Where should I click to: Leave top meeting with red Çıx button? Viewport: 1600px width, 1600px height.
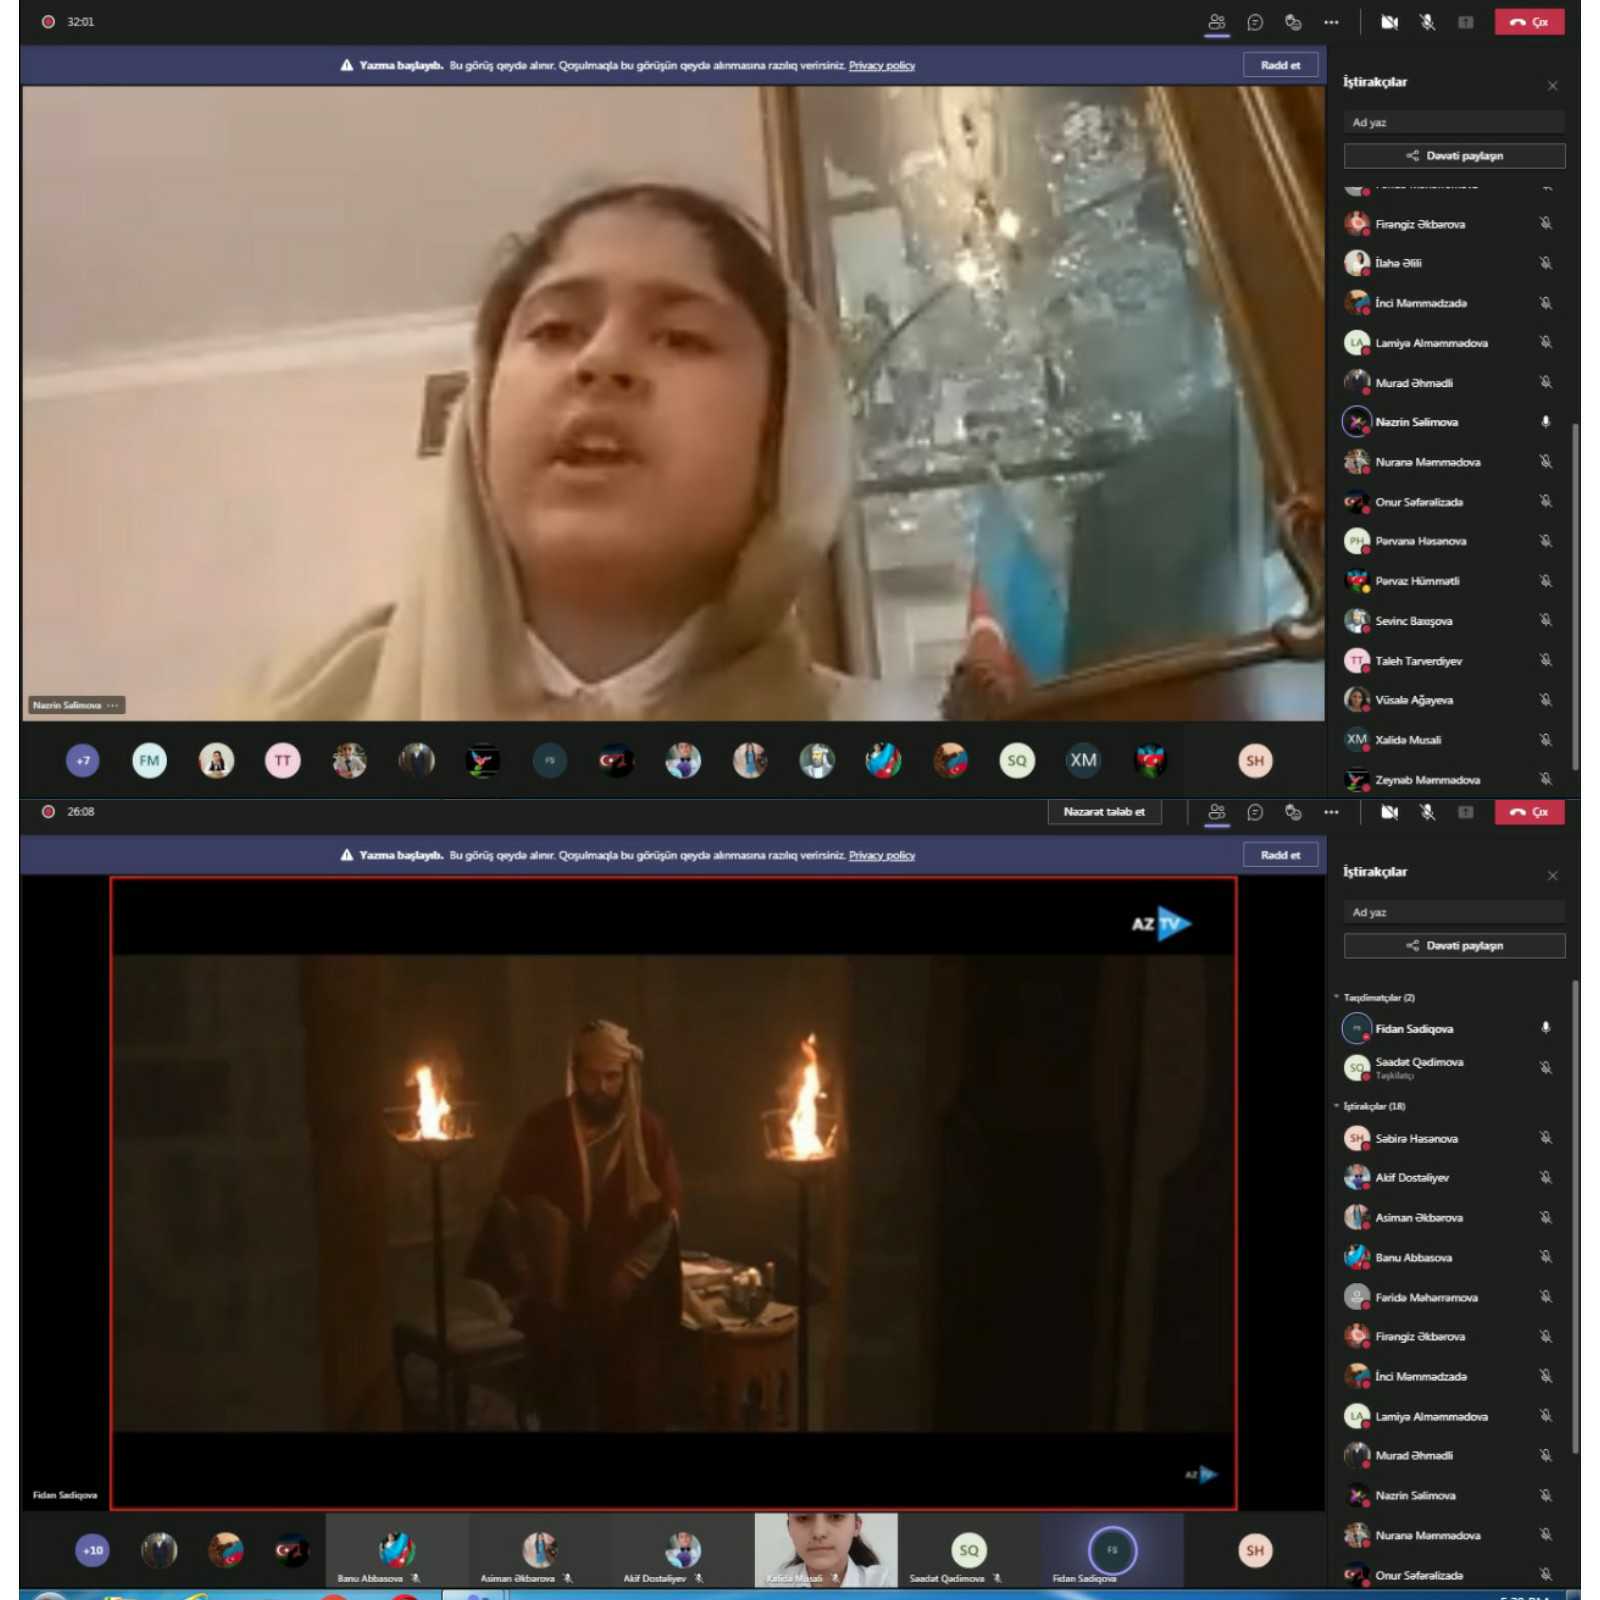pos(1529,22)
